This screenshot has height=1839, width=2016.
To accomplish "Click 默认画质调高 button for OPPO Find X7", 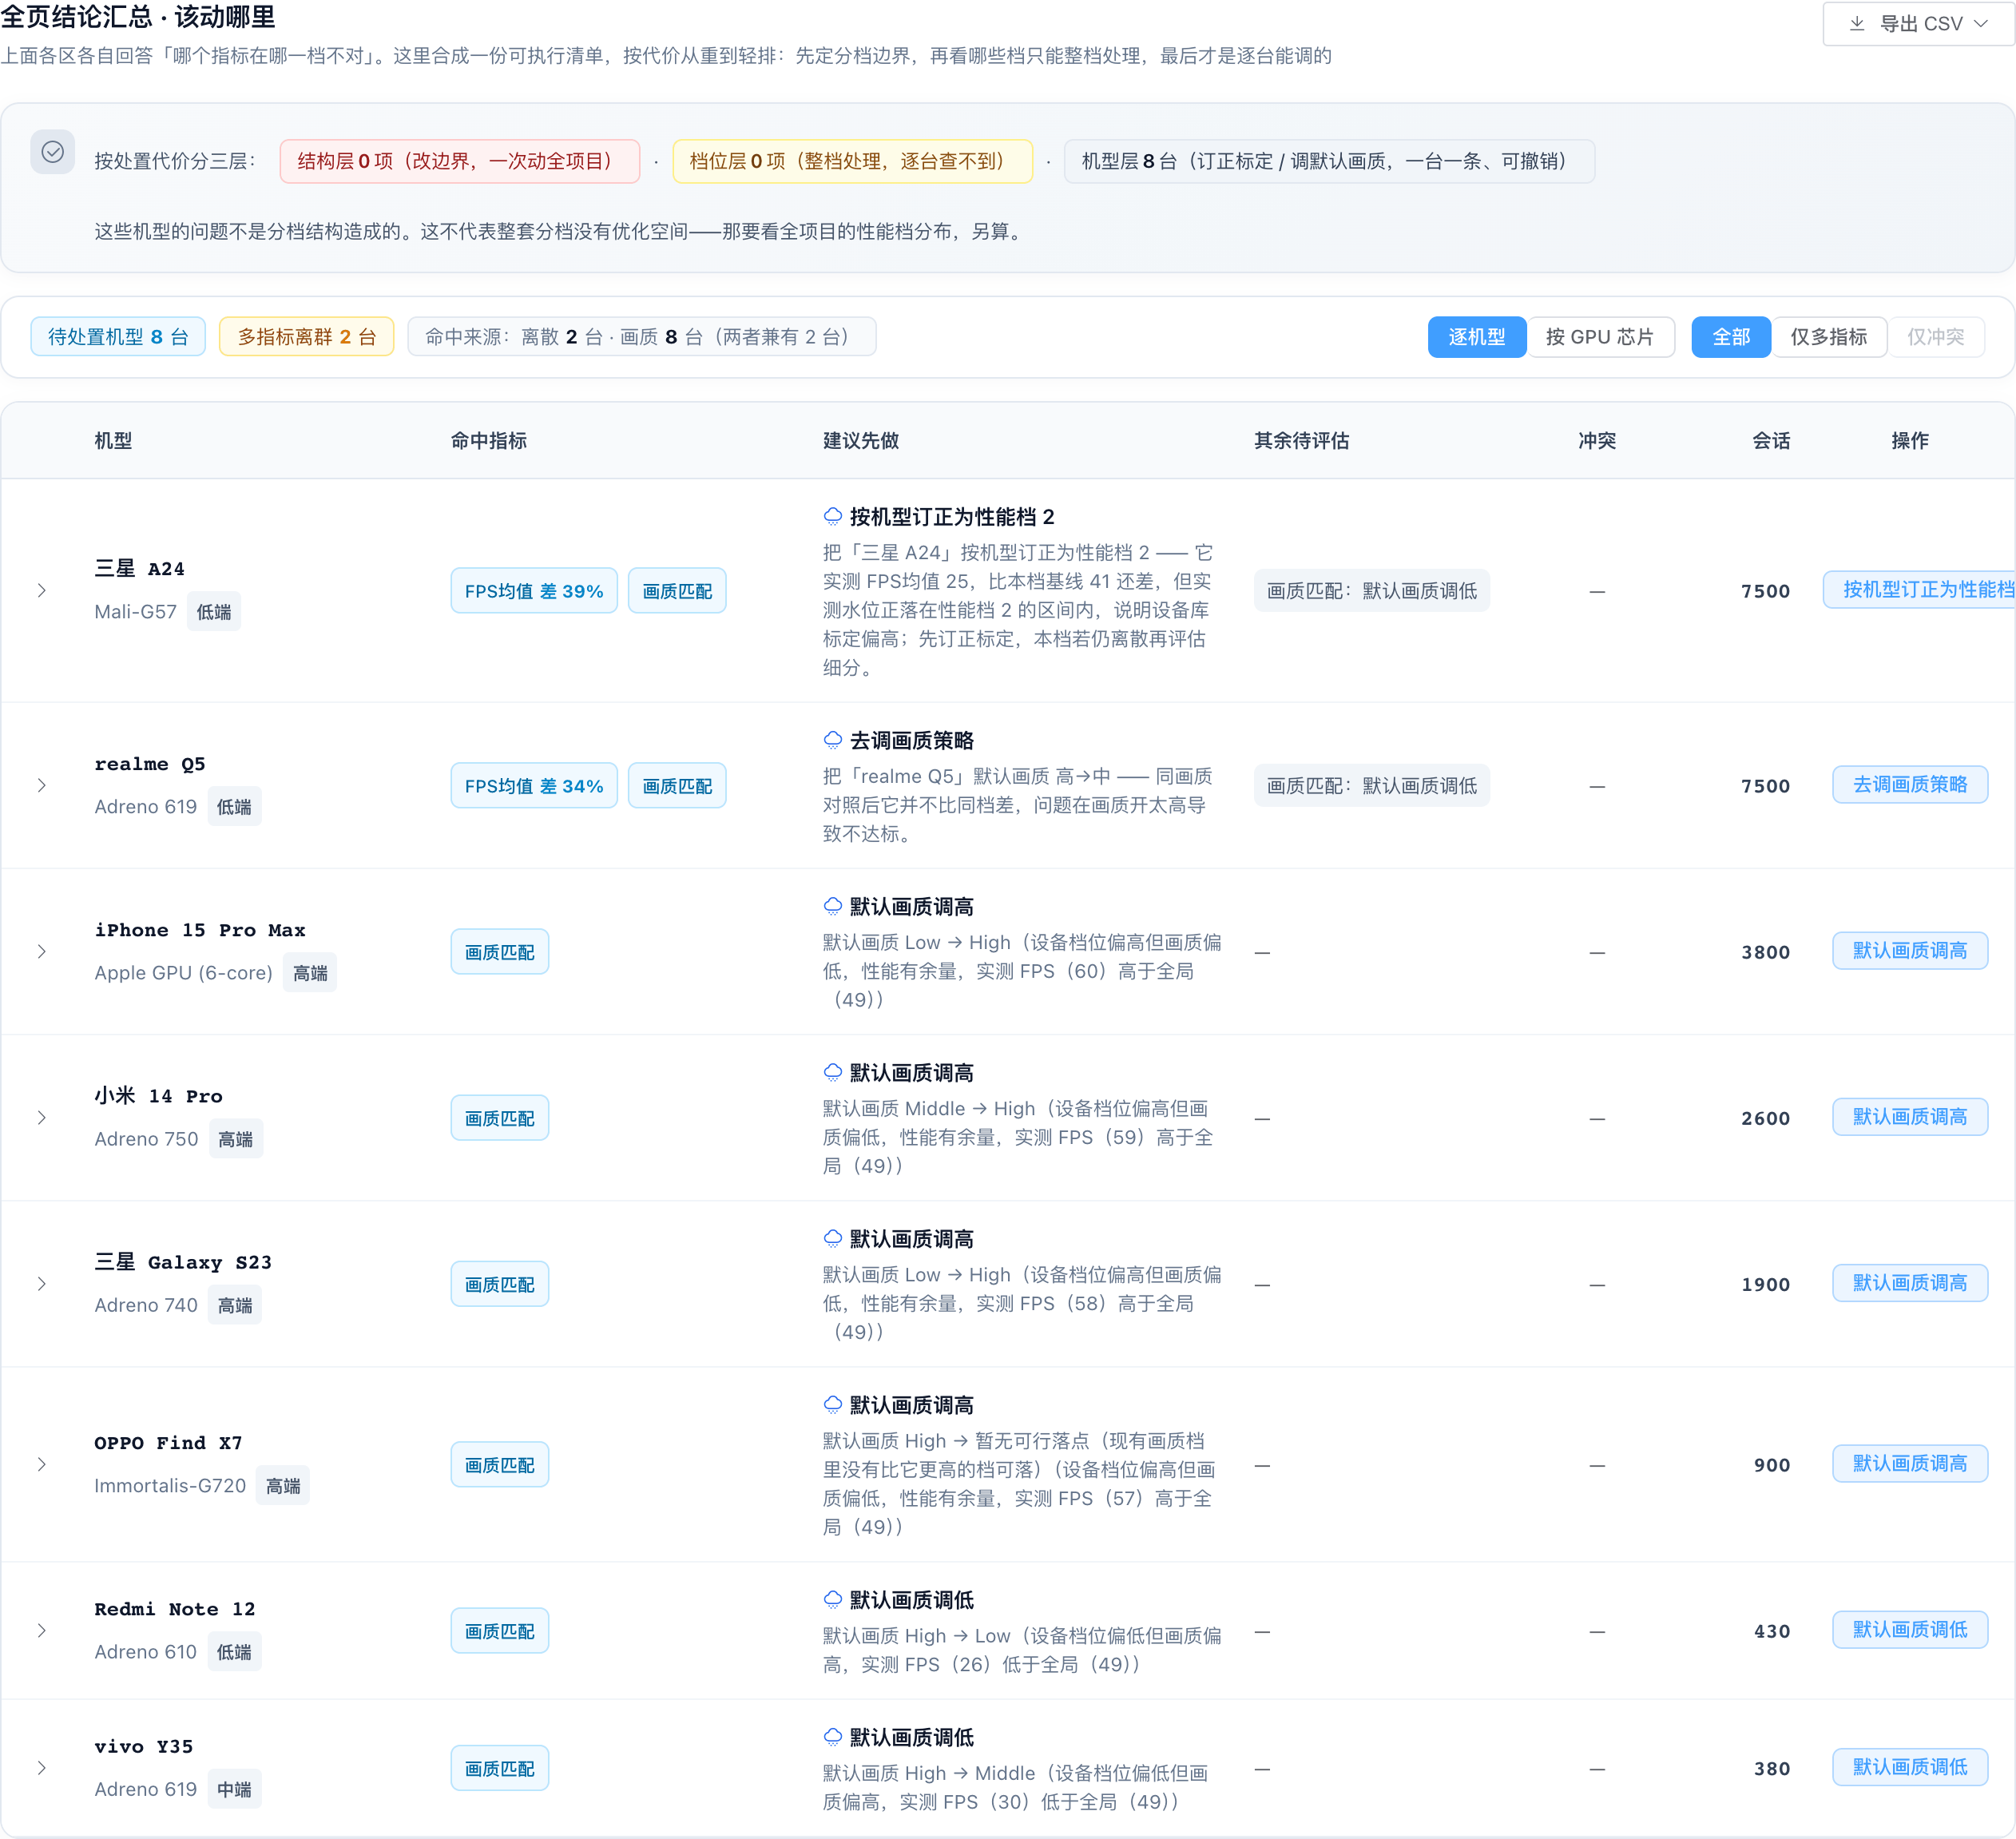I will point(1910,1464).
